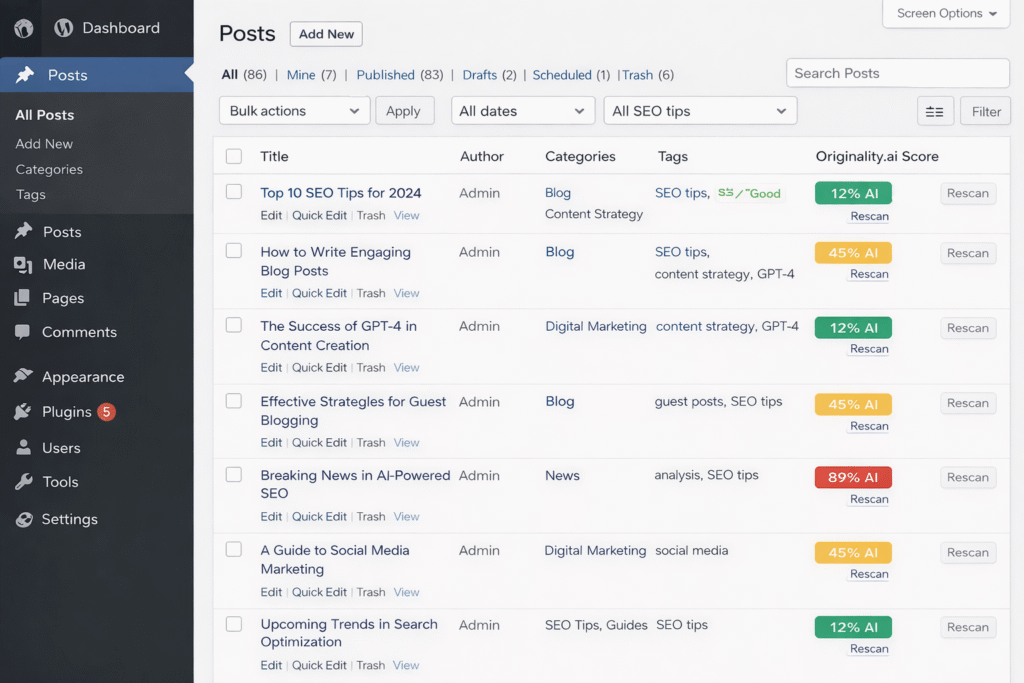Viewport: 1024px width, 683px height.
Task: Switch to extended view with the list icon
Action: coord(935,111)
